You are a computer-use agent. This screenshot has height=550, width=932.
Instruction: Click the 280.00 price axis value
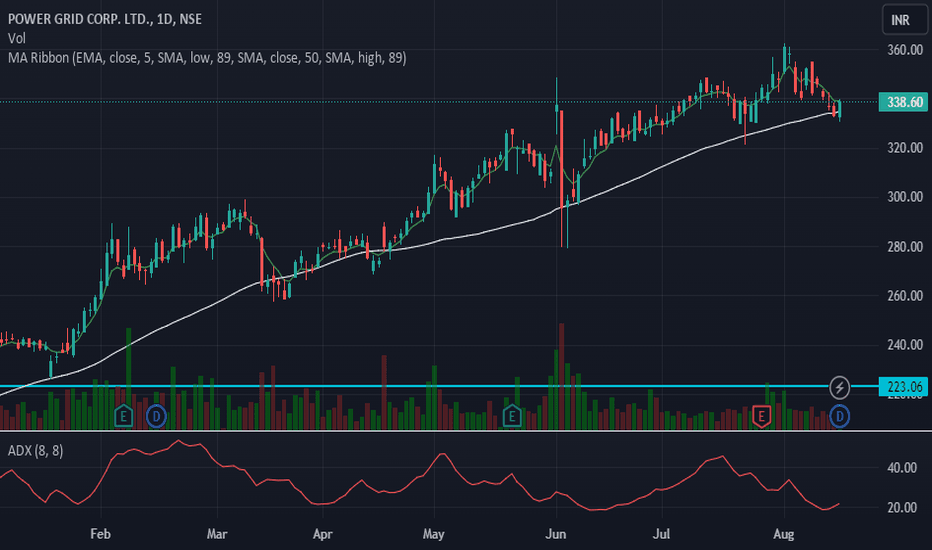(905, 246)
